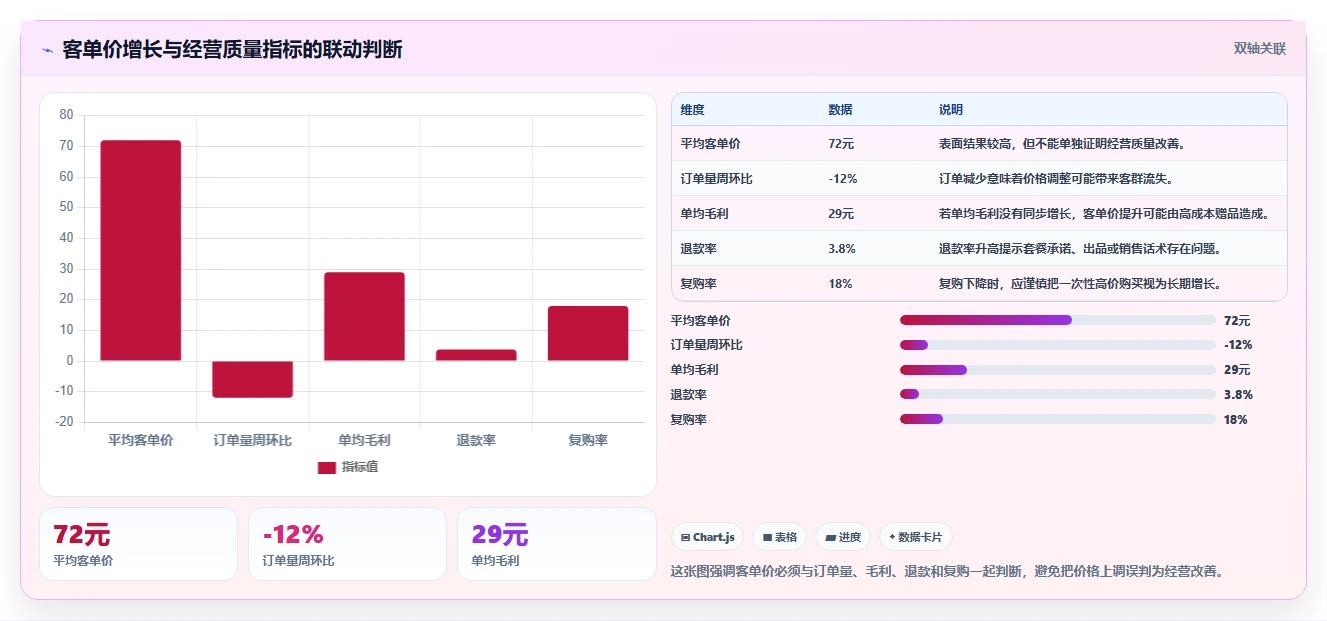Click the 订单量周环比 x-axis label
Viewport: 1327px width, 621px height.
click(x=252, y=440)
